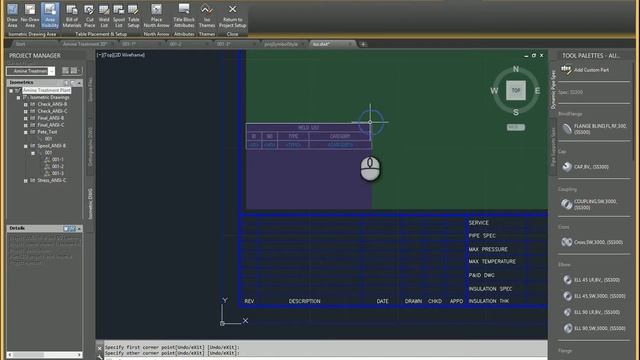Select CAP,BV part in palette
The height and width of the screenshot is (360, 640).
[586, 167]
